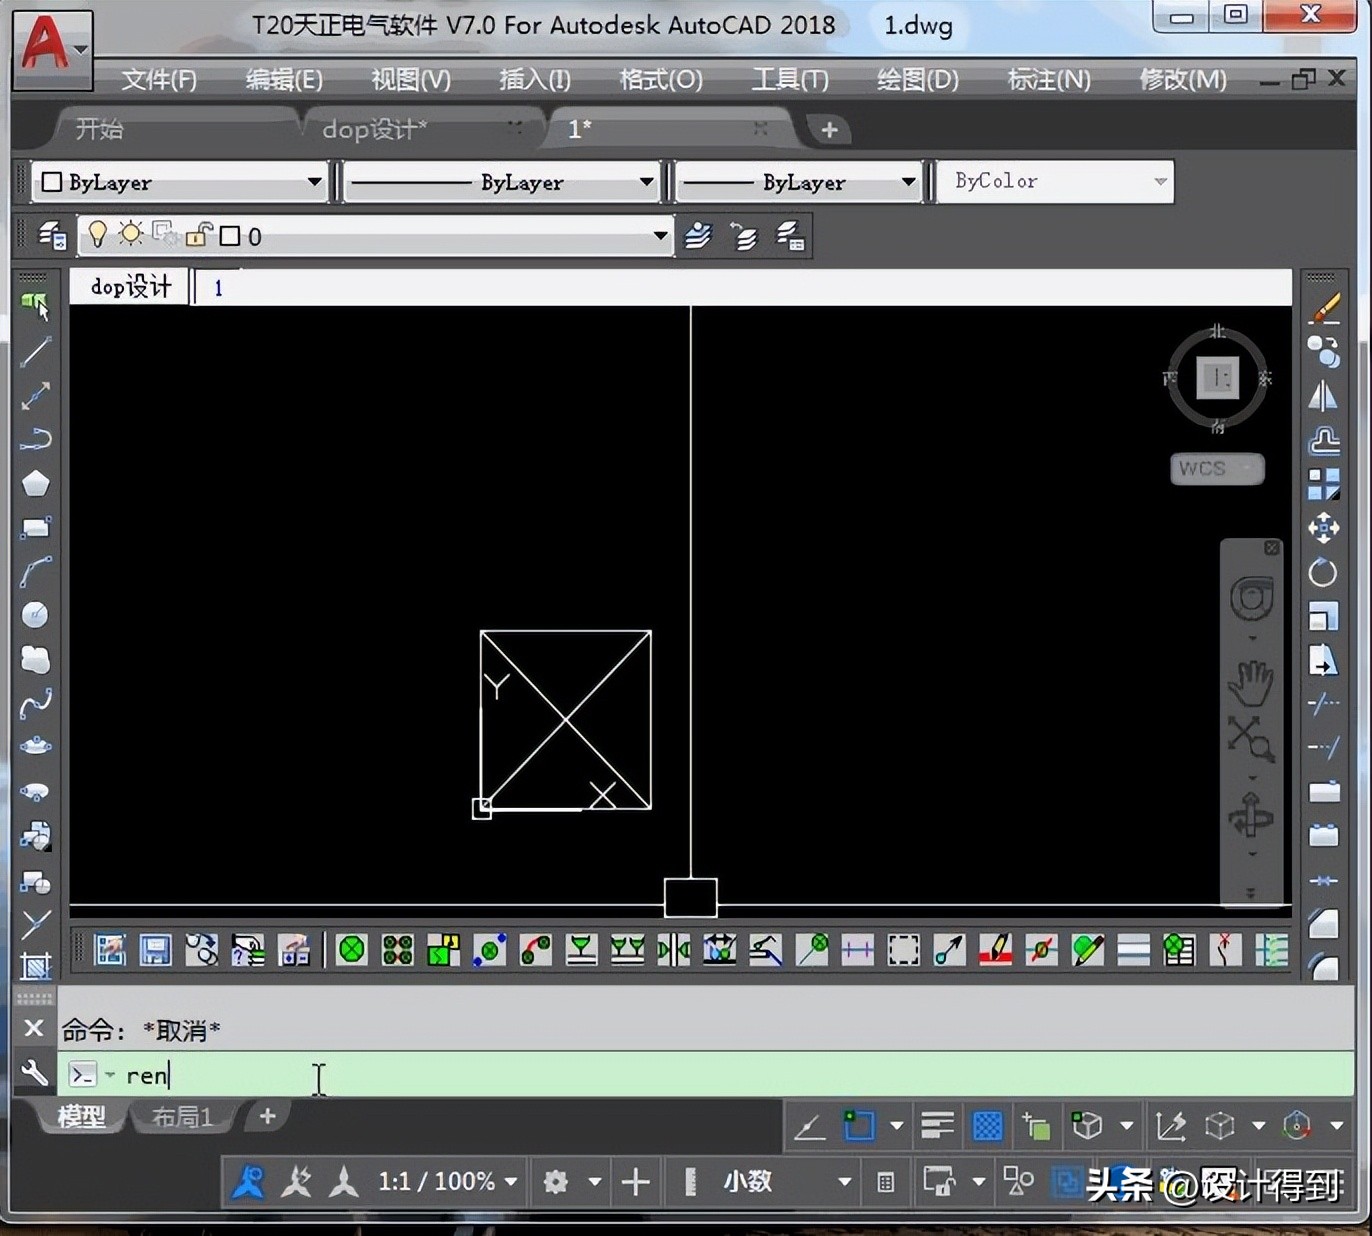Screen dimensions: 1372x1236
Task: Toggle lineweight display in status bar
Action: (937, 1126)
